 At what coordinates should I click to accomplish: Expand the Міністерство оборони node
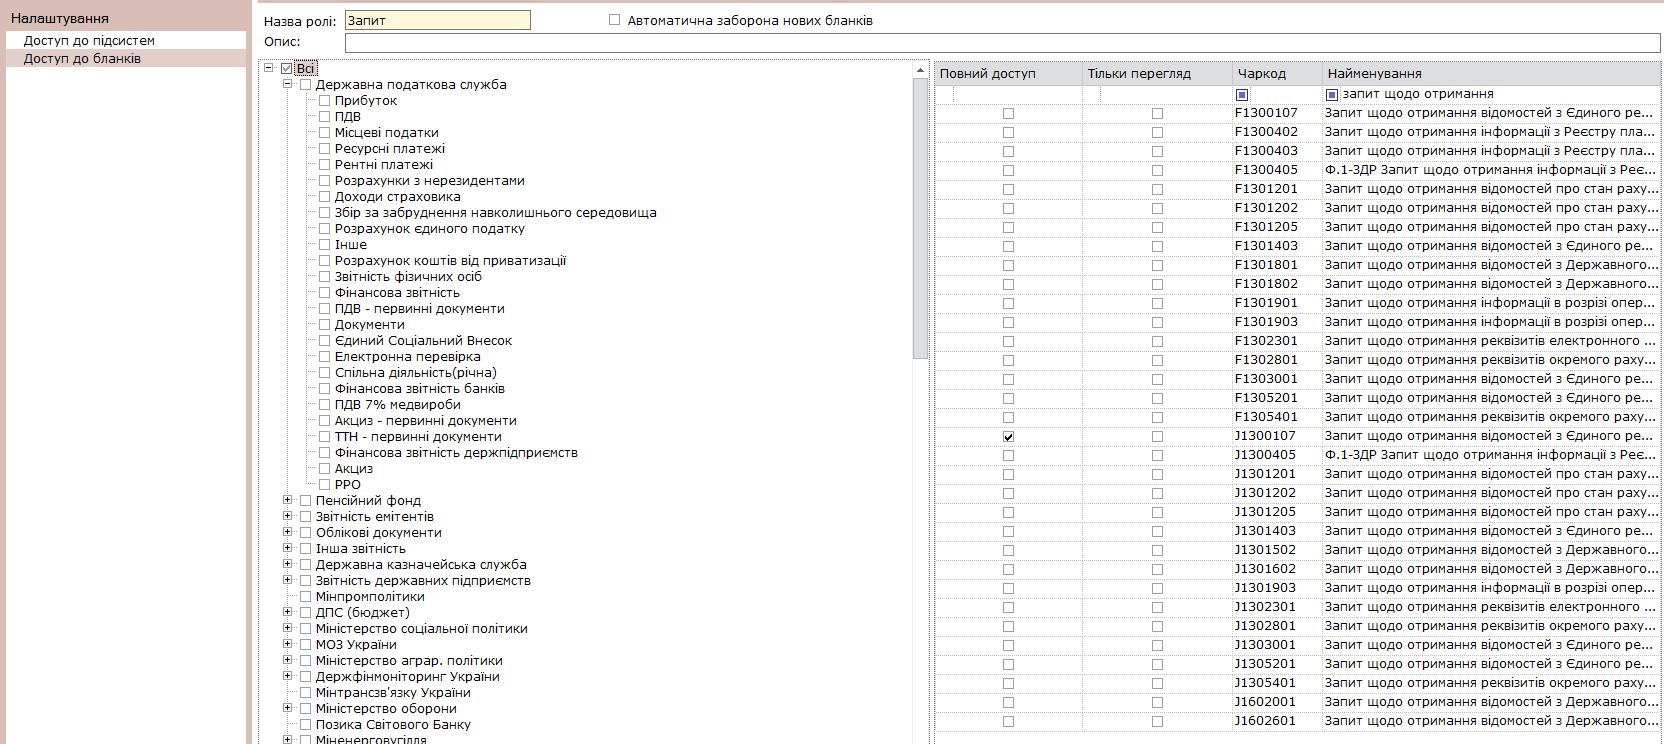[288, 708]
